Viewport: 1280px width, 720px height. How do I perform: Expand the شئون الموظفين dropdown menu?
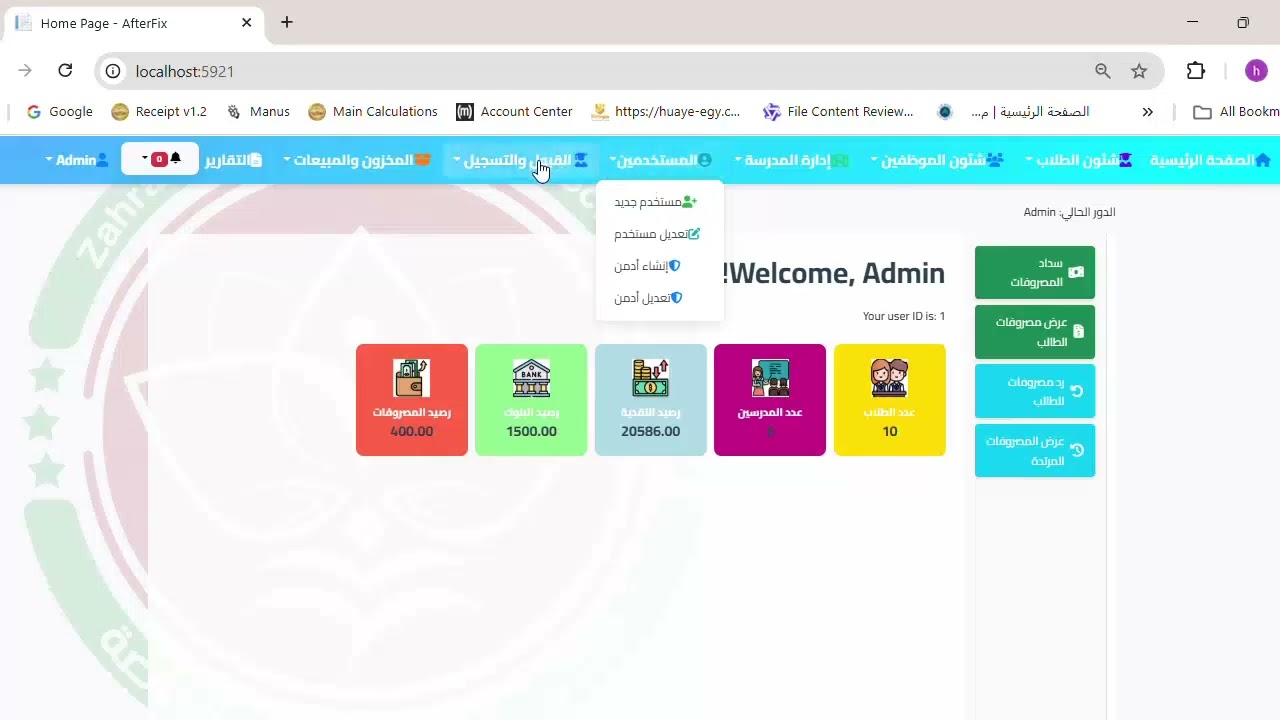coord(938,160)
